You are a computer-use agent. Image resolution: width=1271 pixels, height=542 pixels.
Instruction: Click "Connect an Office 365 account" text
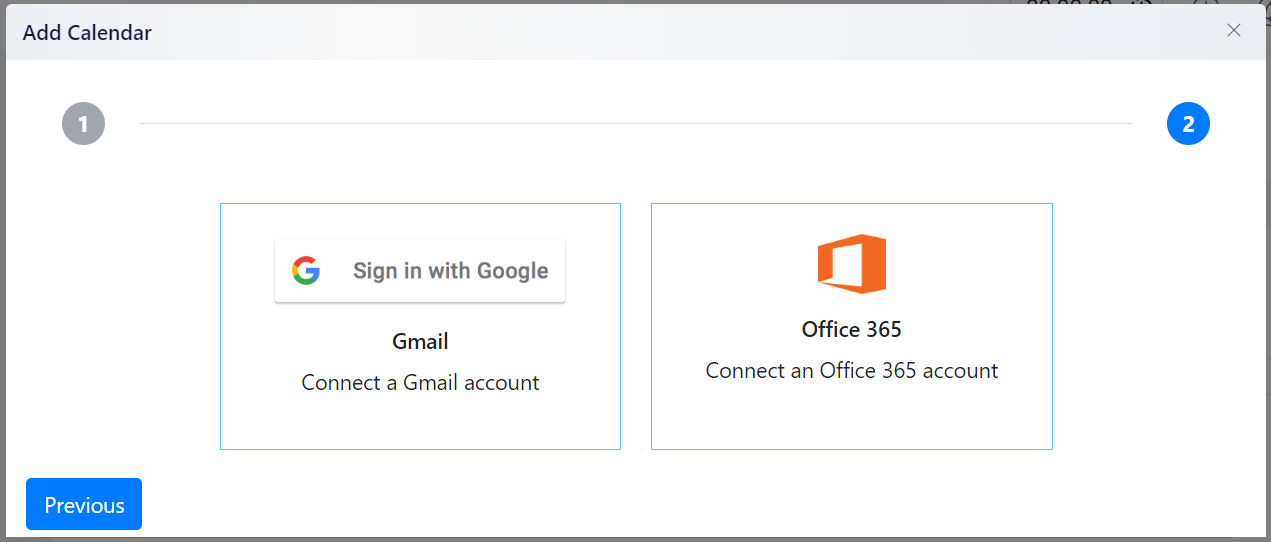(x=852, y=370)
